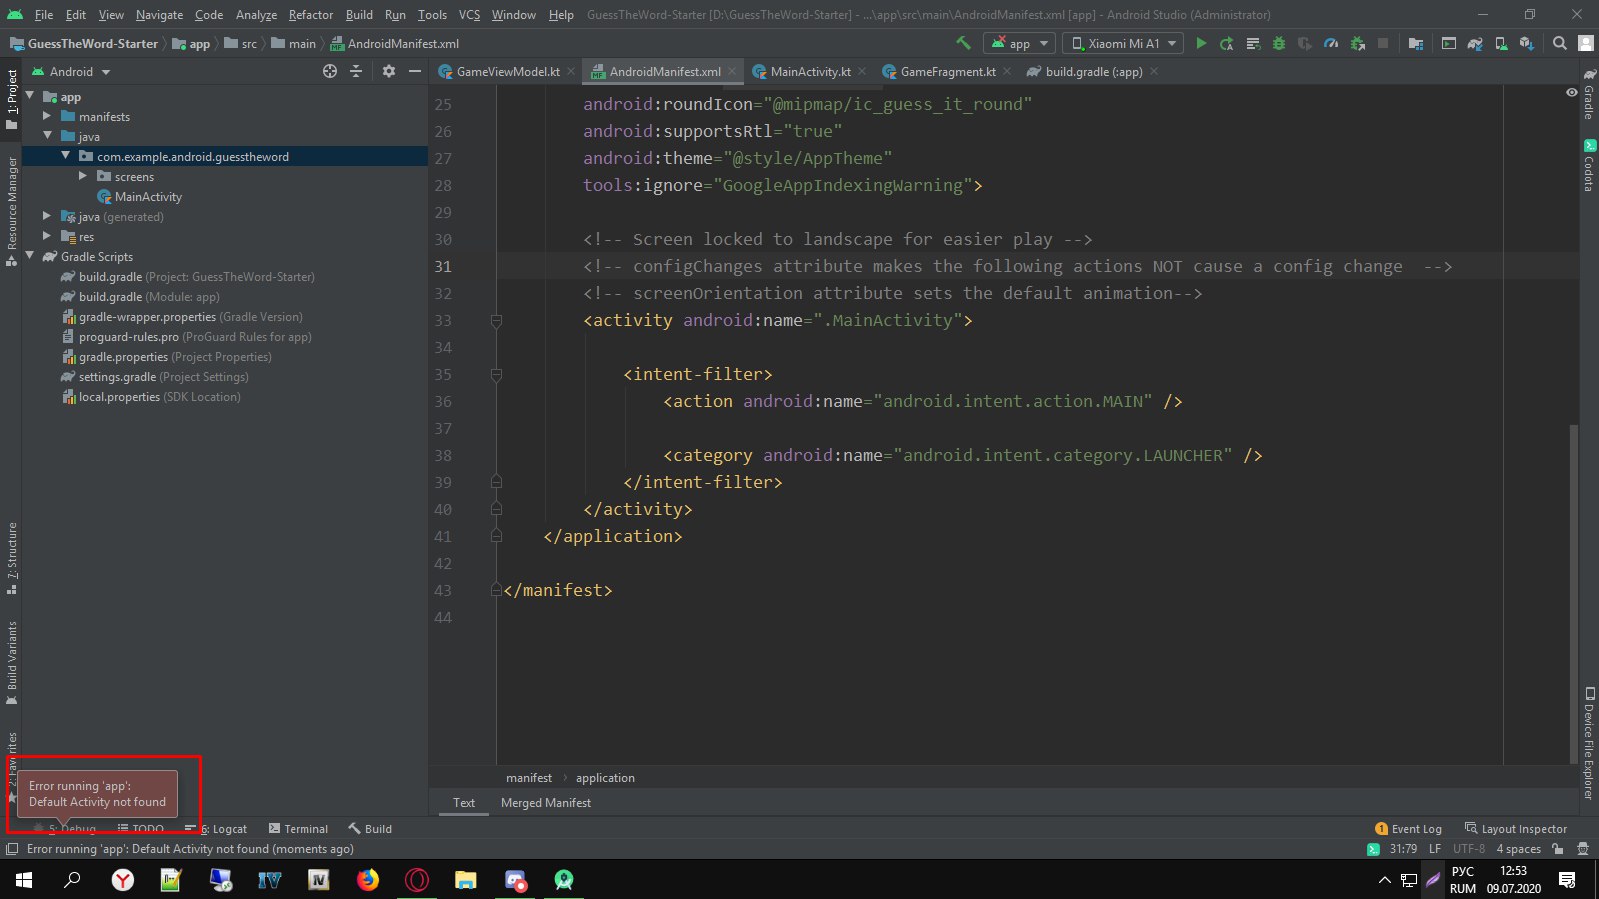Image resolution: width=1599 pixels, height=899 pixels.
Task: Open Android project view dropdown
Action: (72, 72)
